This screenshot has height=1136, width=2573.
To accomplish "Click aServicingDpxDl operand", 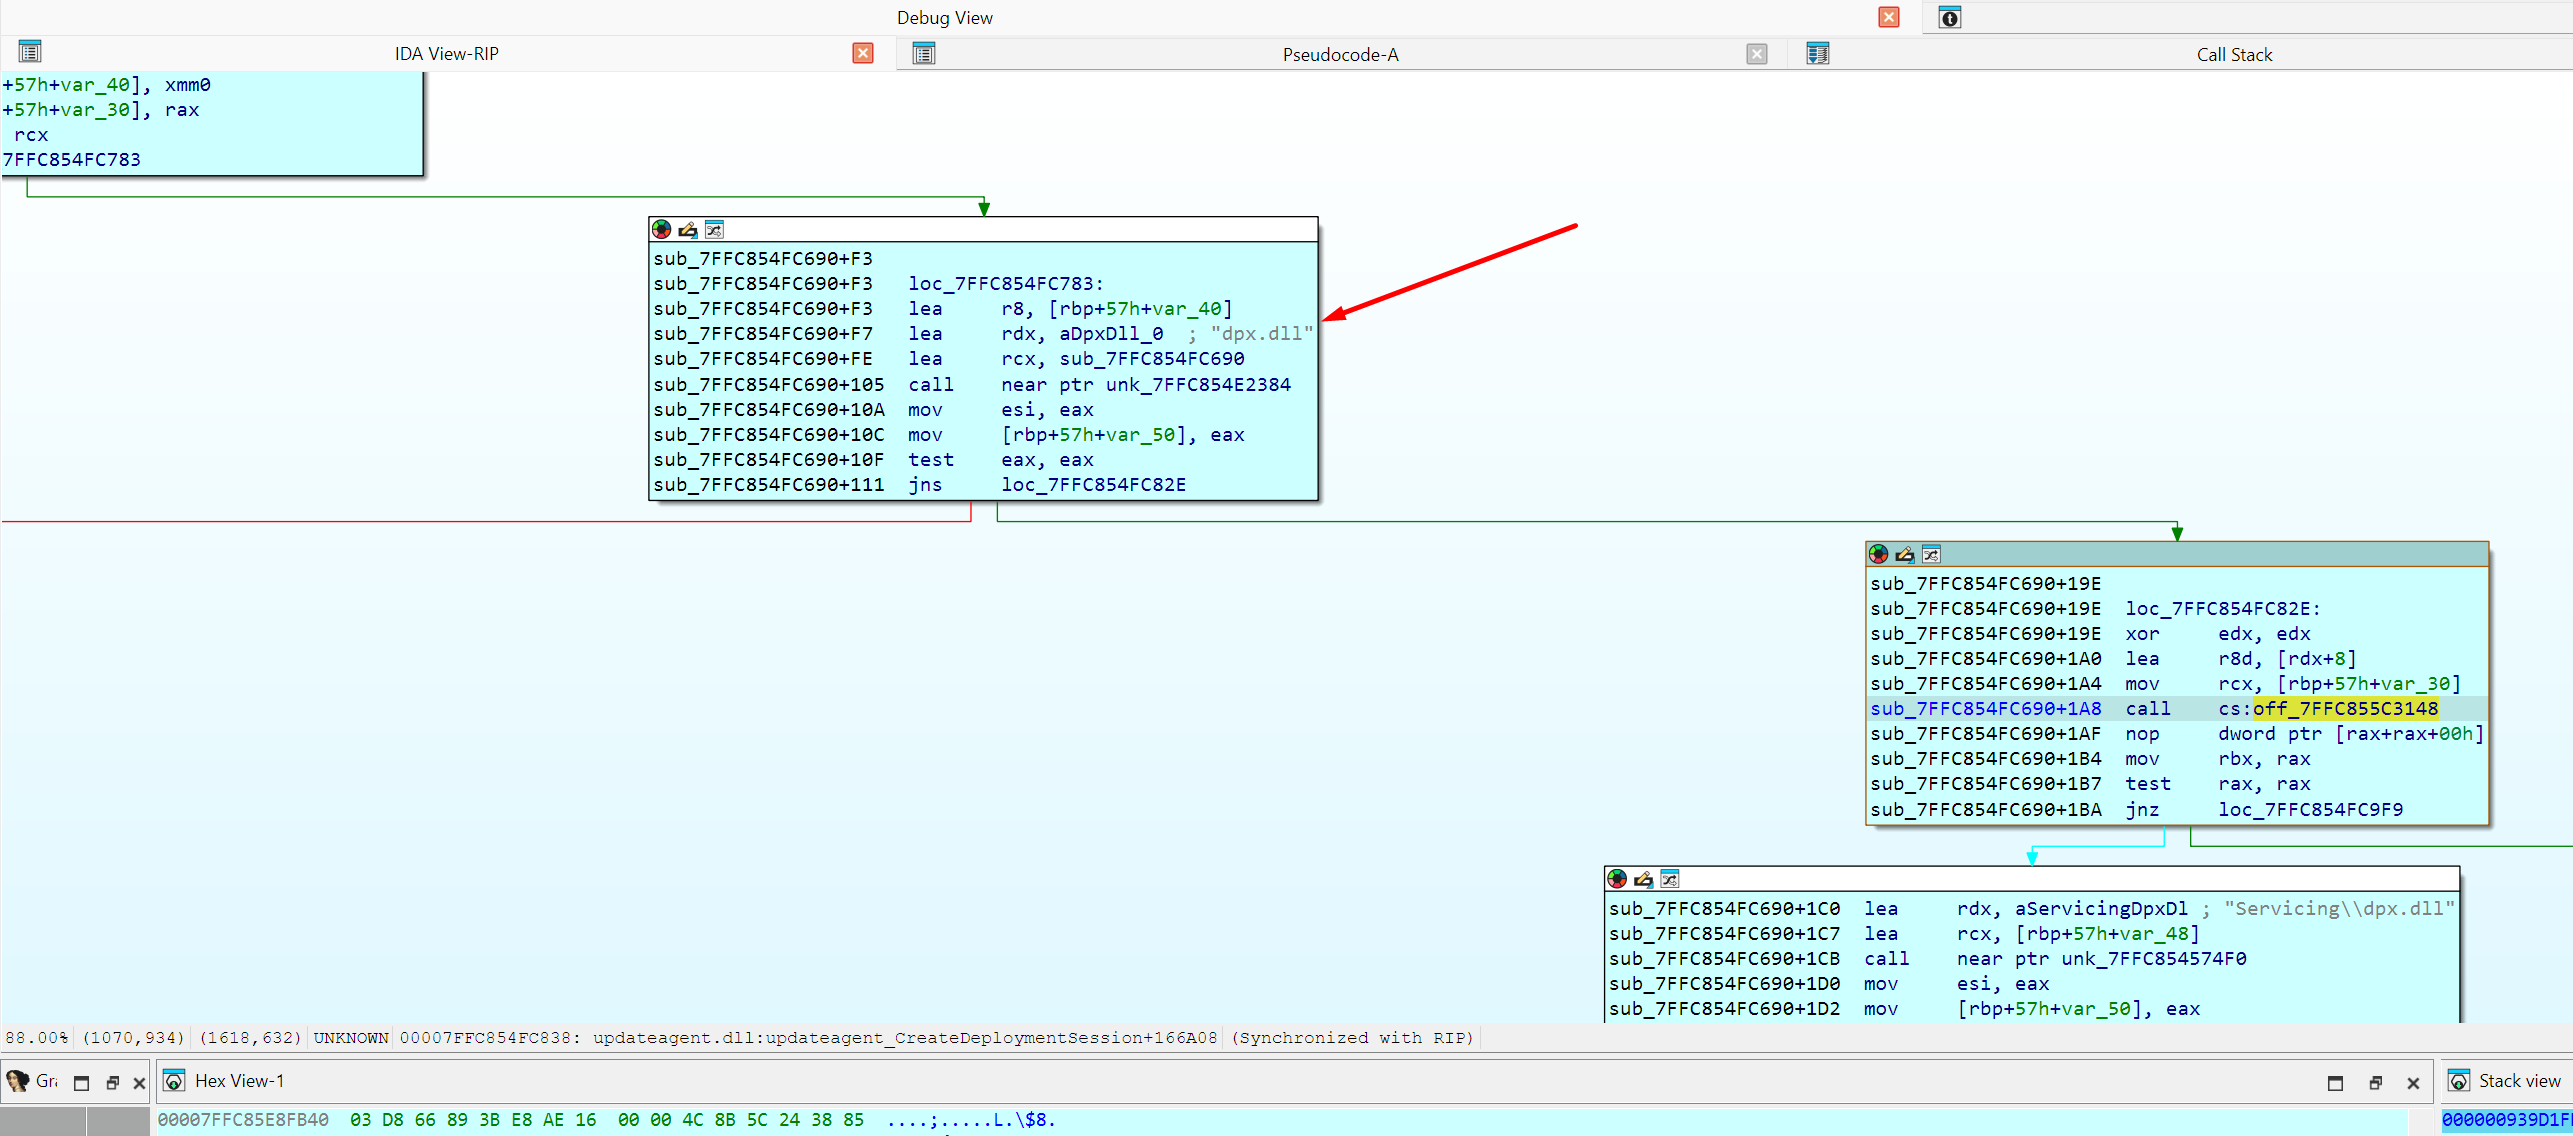I will point(2101,909).
